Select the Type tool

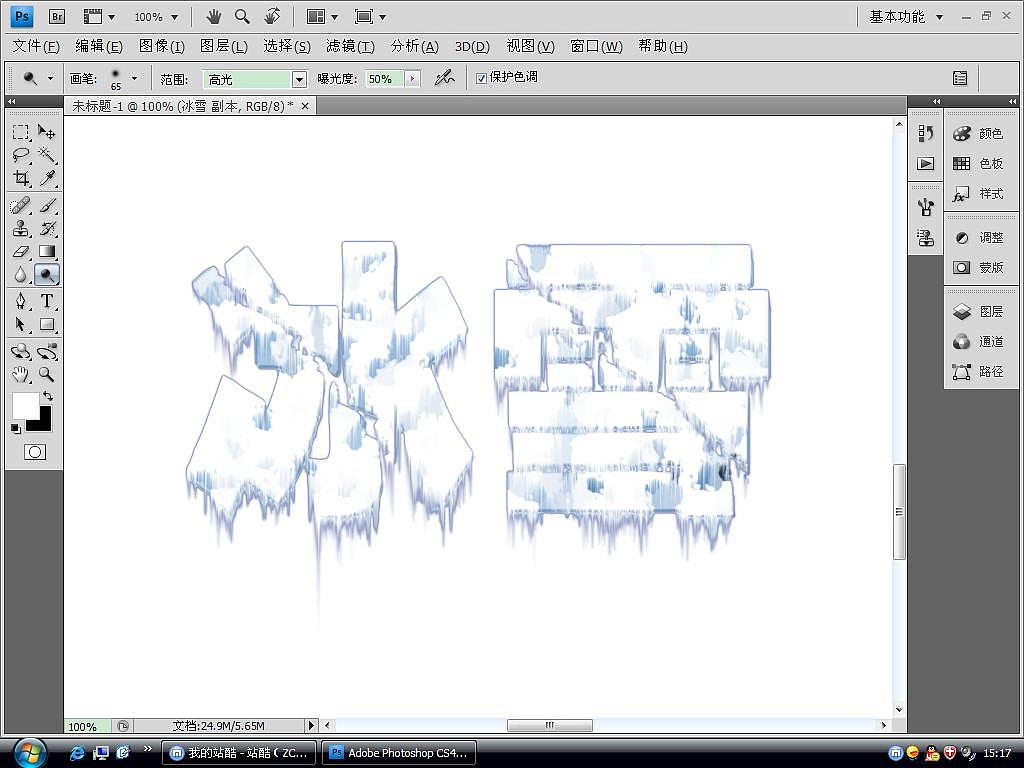(46, 301)
